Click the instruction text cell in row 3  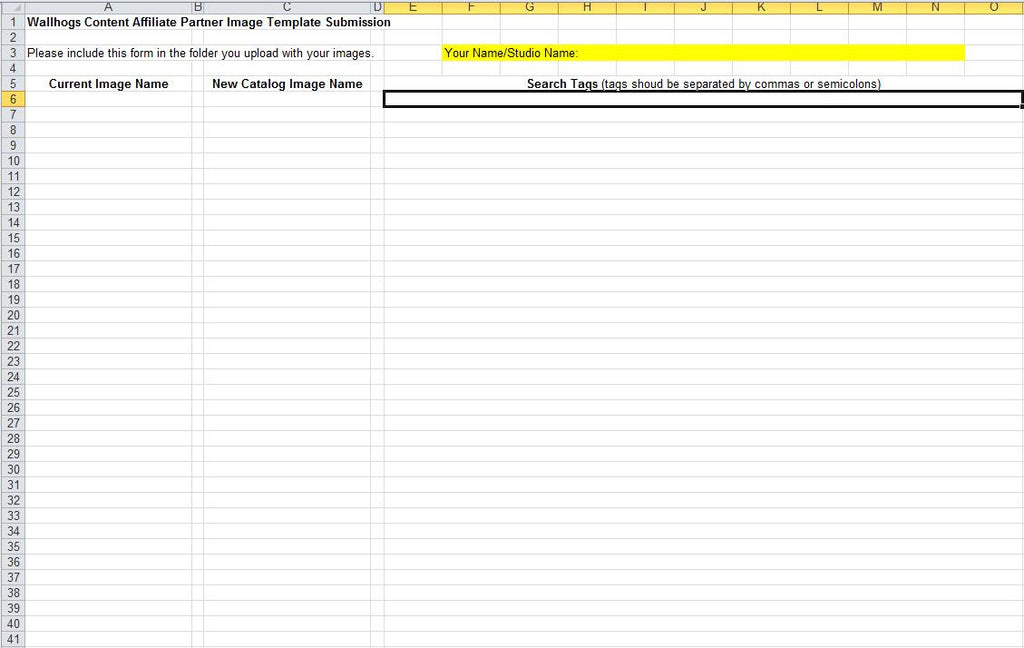point(108,53)
